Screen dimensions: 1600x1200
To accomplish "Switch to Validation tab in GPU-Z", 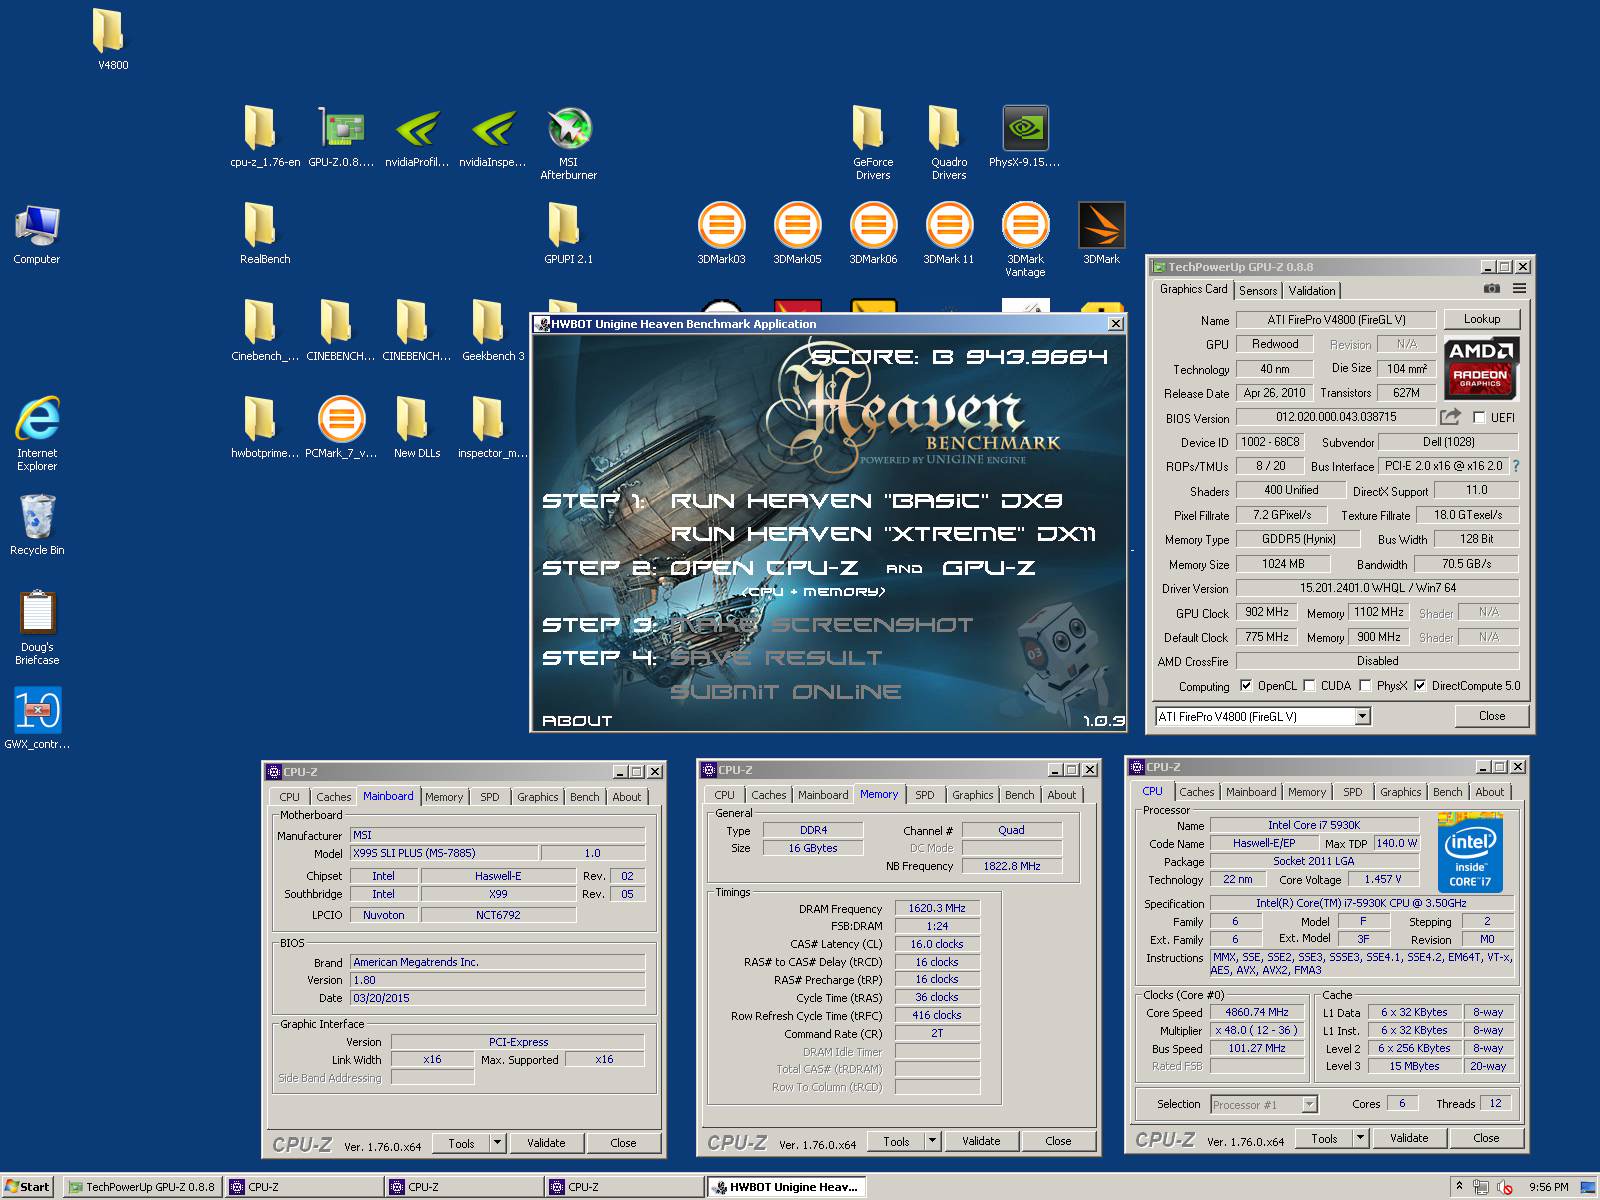I will click(1311, 291).
